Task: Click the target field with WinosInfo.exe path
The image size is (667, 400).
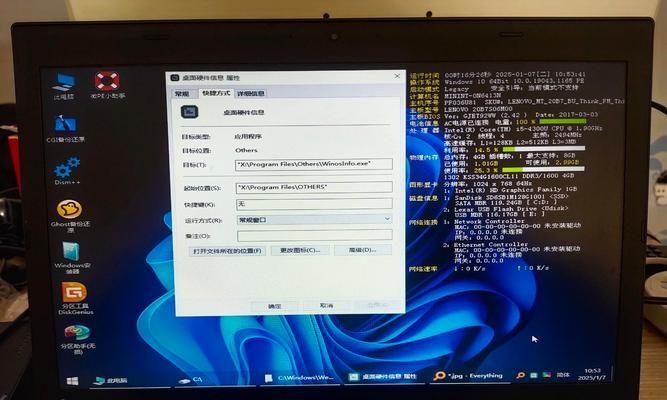Action: pos(314,164)
